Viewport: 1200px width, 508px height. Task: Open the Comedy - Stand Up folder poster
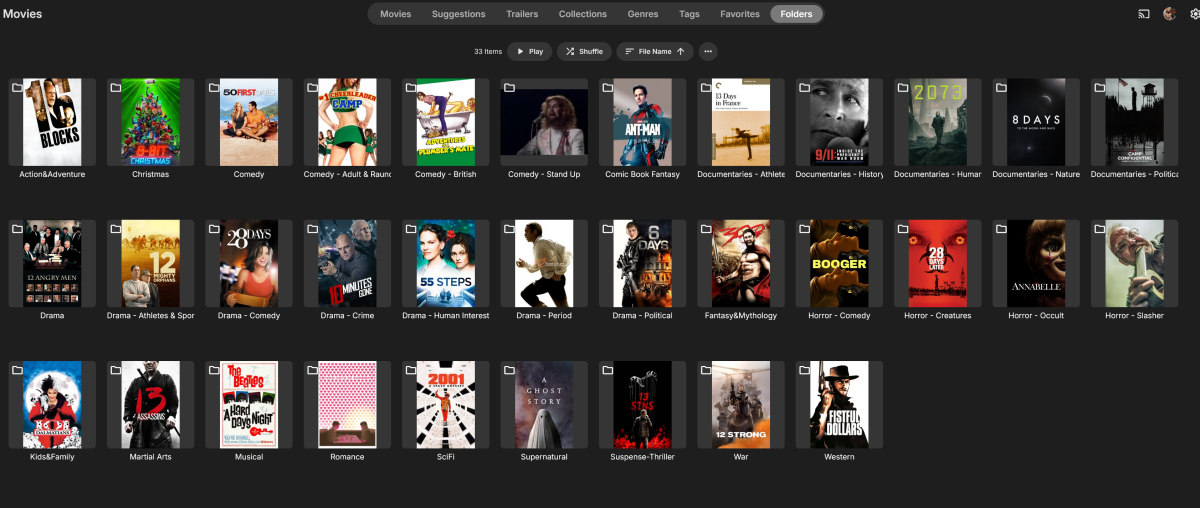pos(544,122)
